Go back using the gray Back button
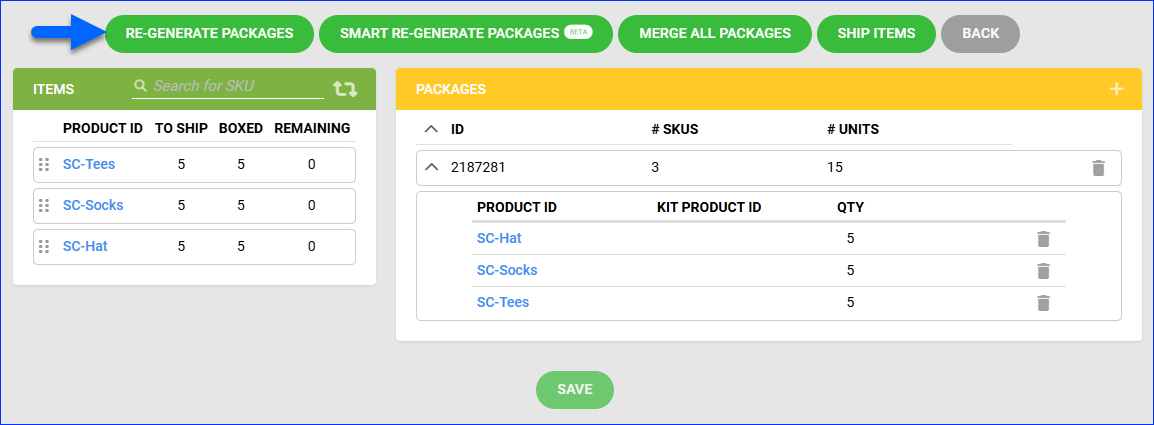The height and width of the screenshot is (425, 1154). (x=980, y=33)
